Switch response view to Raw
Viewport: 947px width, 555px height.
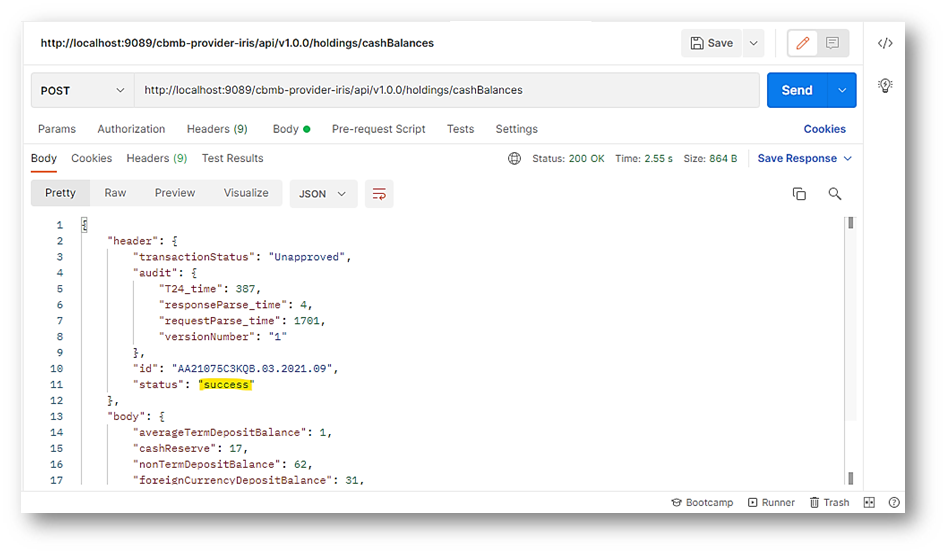pos(116,193)
